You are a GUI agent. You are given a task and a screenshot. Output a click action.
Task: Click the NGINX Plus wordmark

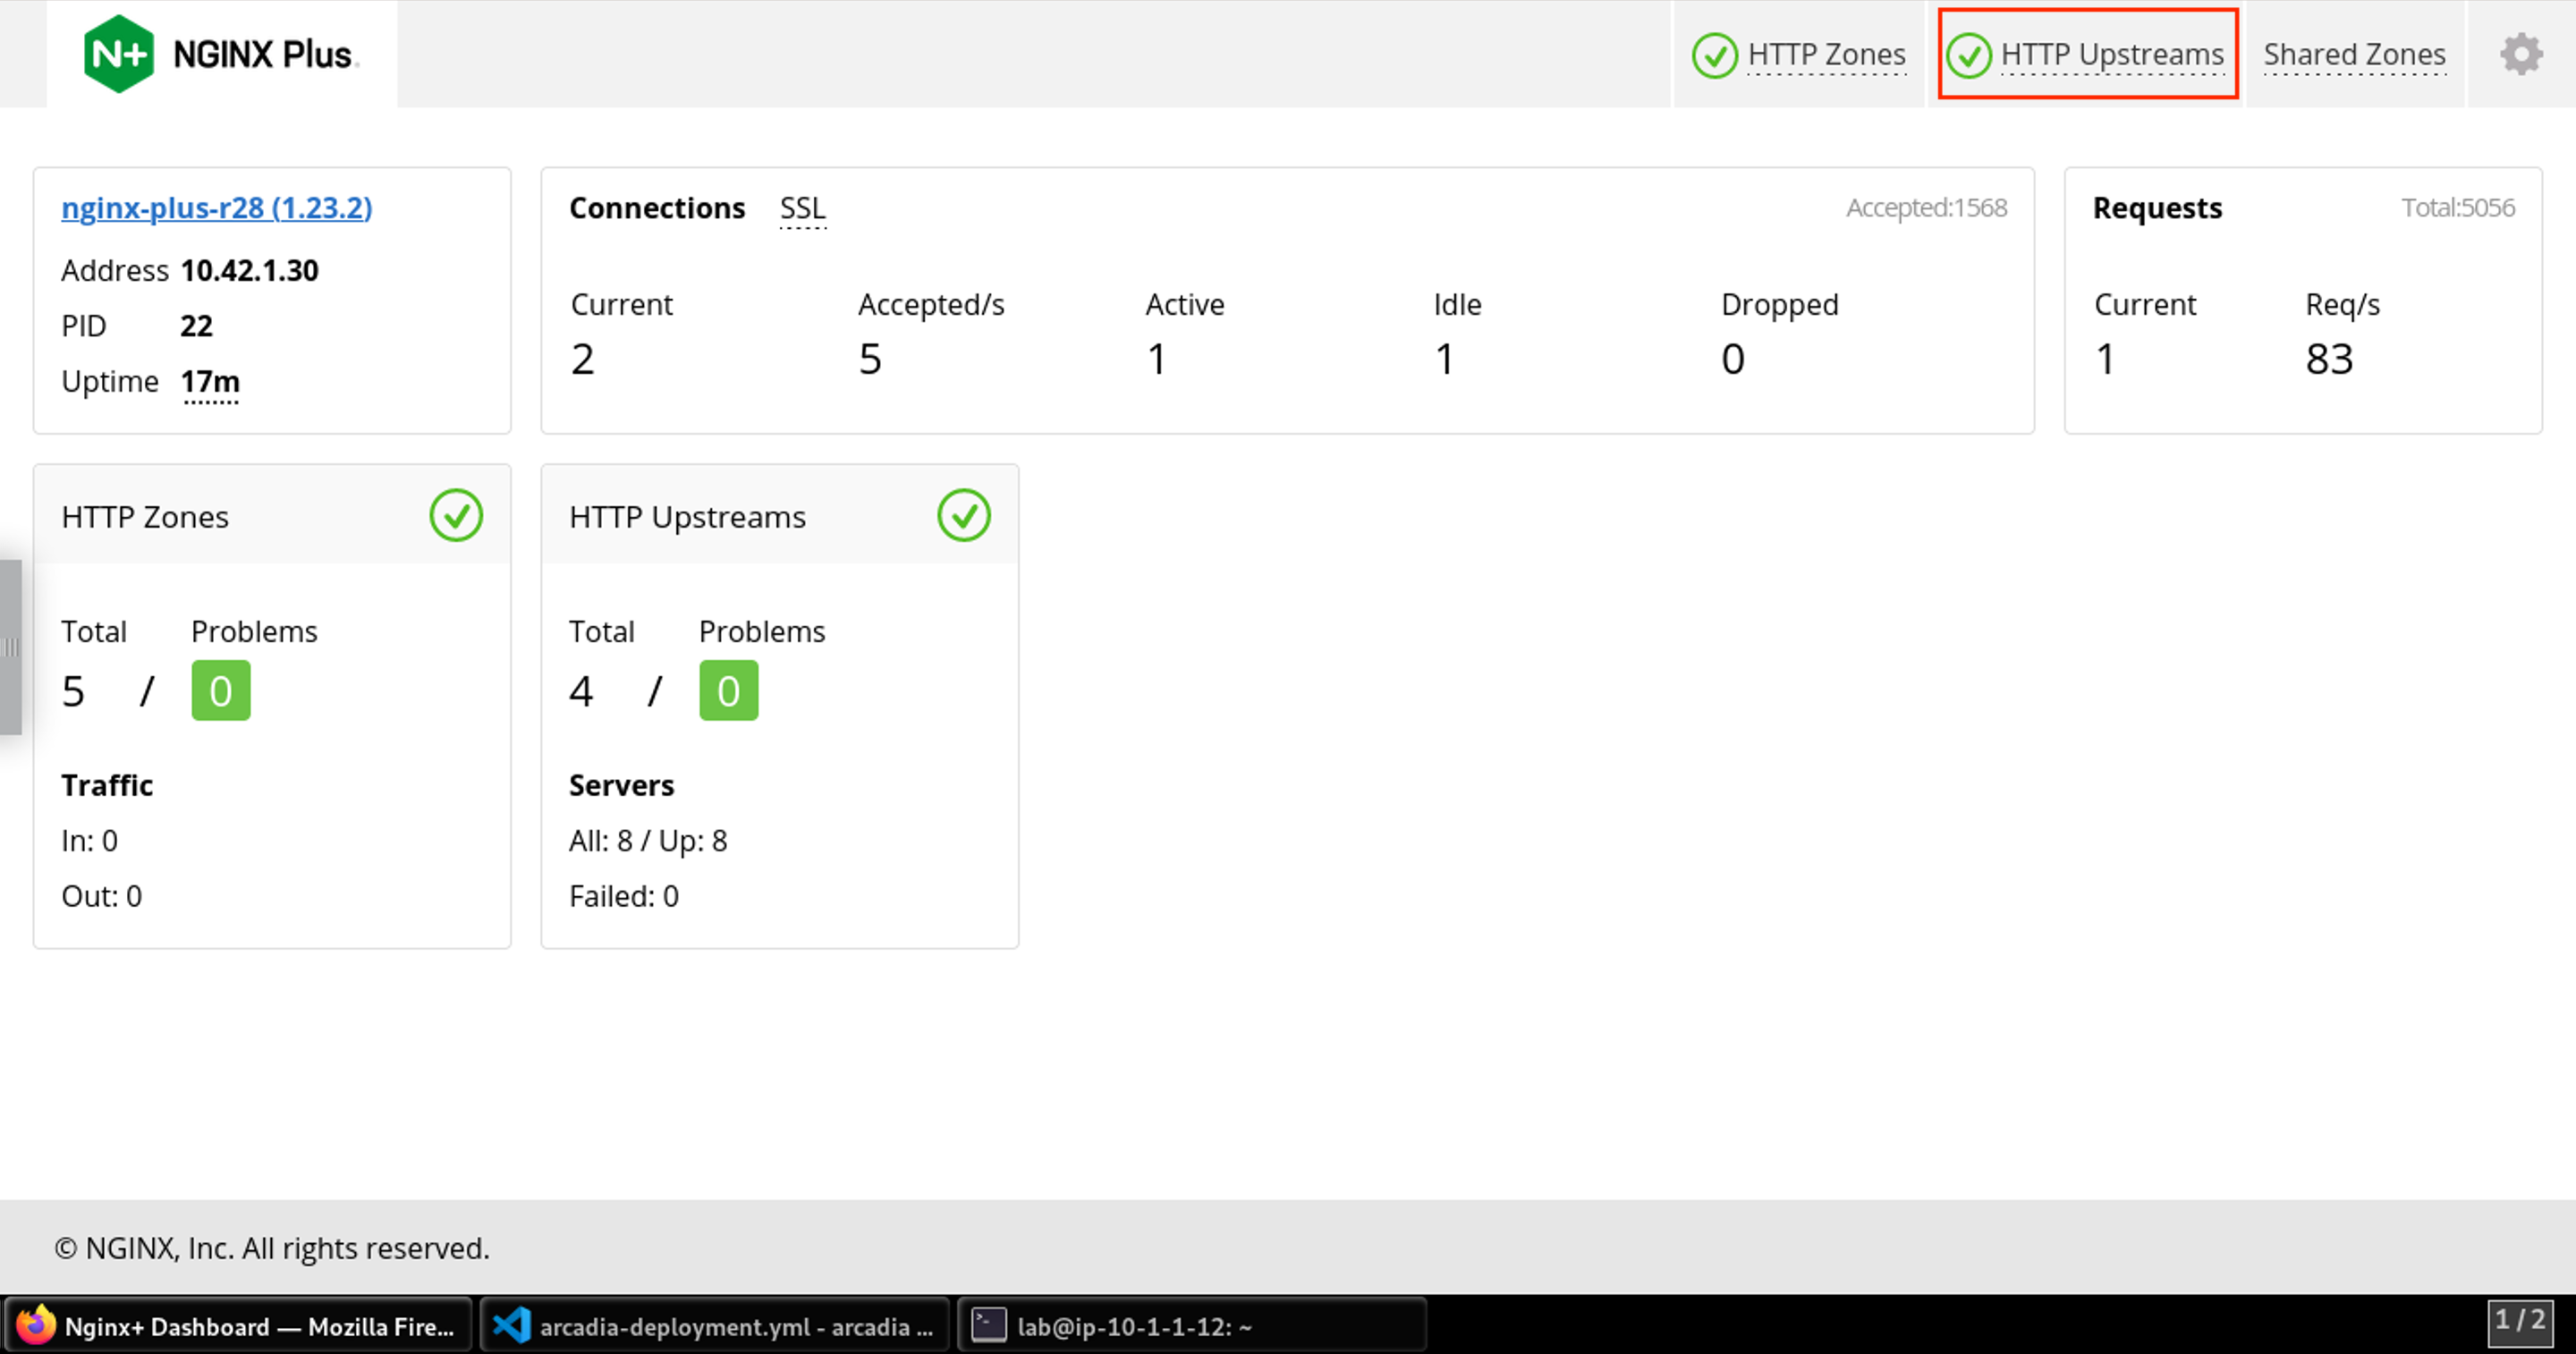(x=264, y=54)
